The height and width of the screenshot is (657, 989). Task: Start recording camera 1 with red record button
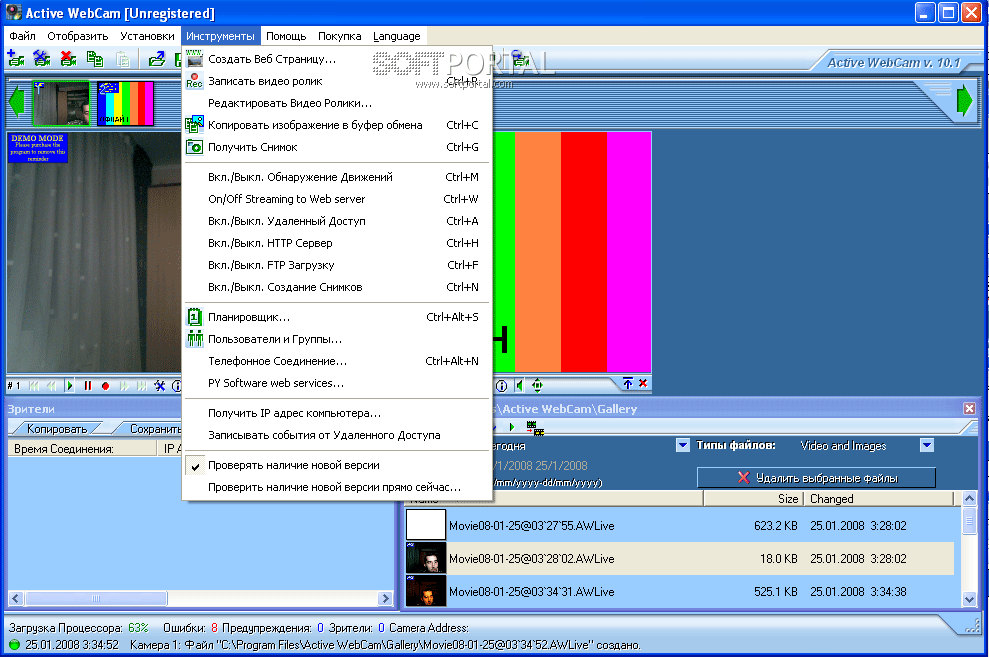tap(105, 385)
